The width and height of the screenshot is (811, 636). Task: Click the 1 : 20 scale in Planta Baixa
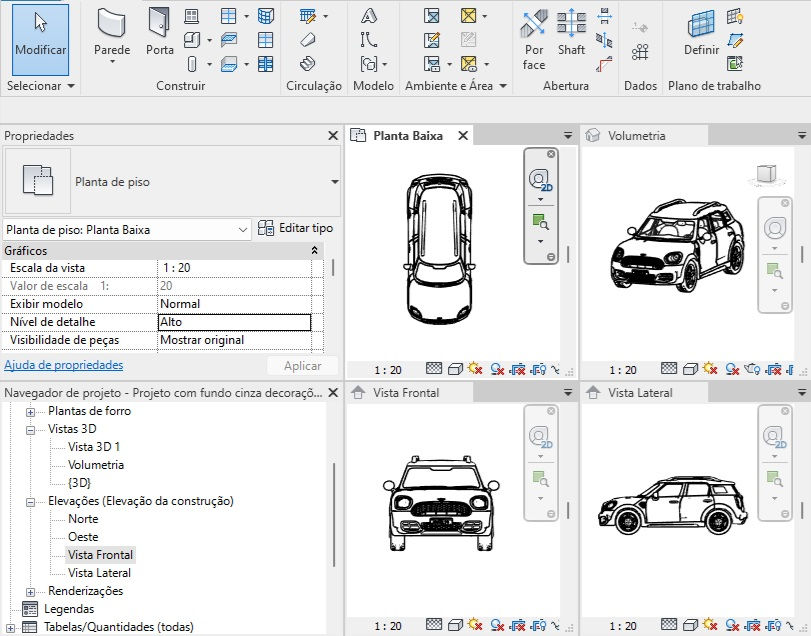click(x=388, y=370)
